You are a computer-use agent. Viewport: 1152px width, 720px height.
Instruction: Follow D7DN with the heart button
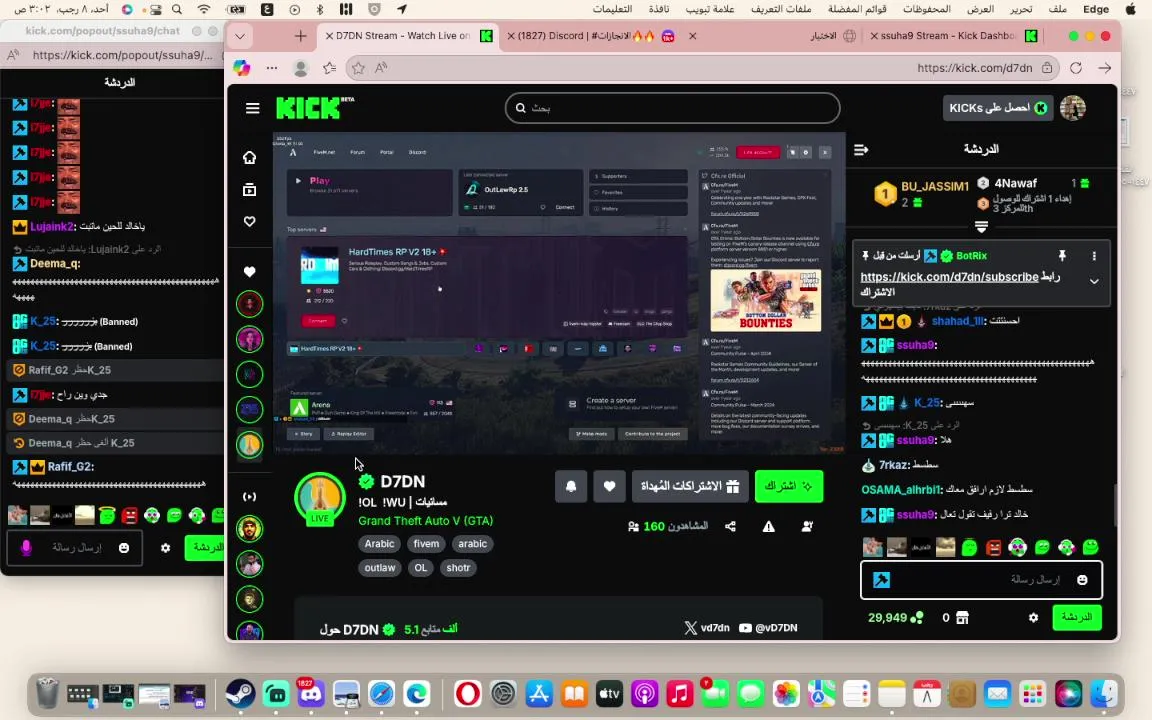click(x=609, y=486)
